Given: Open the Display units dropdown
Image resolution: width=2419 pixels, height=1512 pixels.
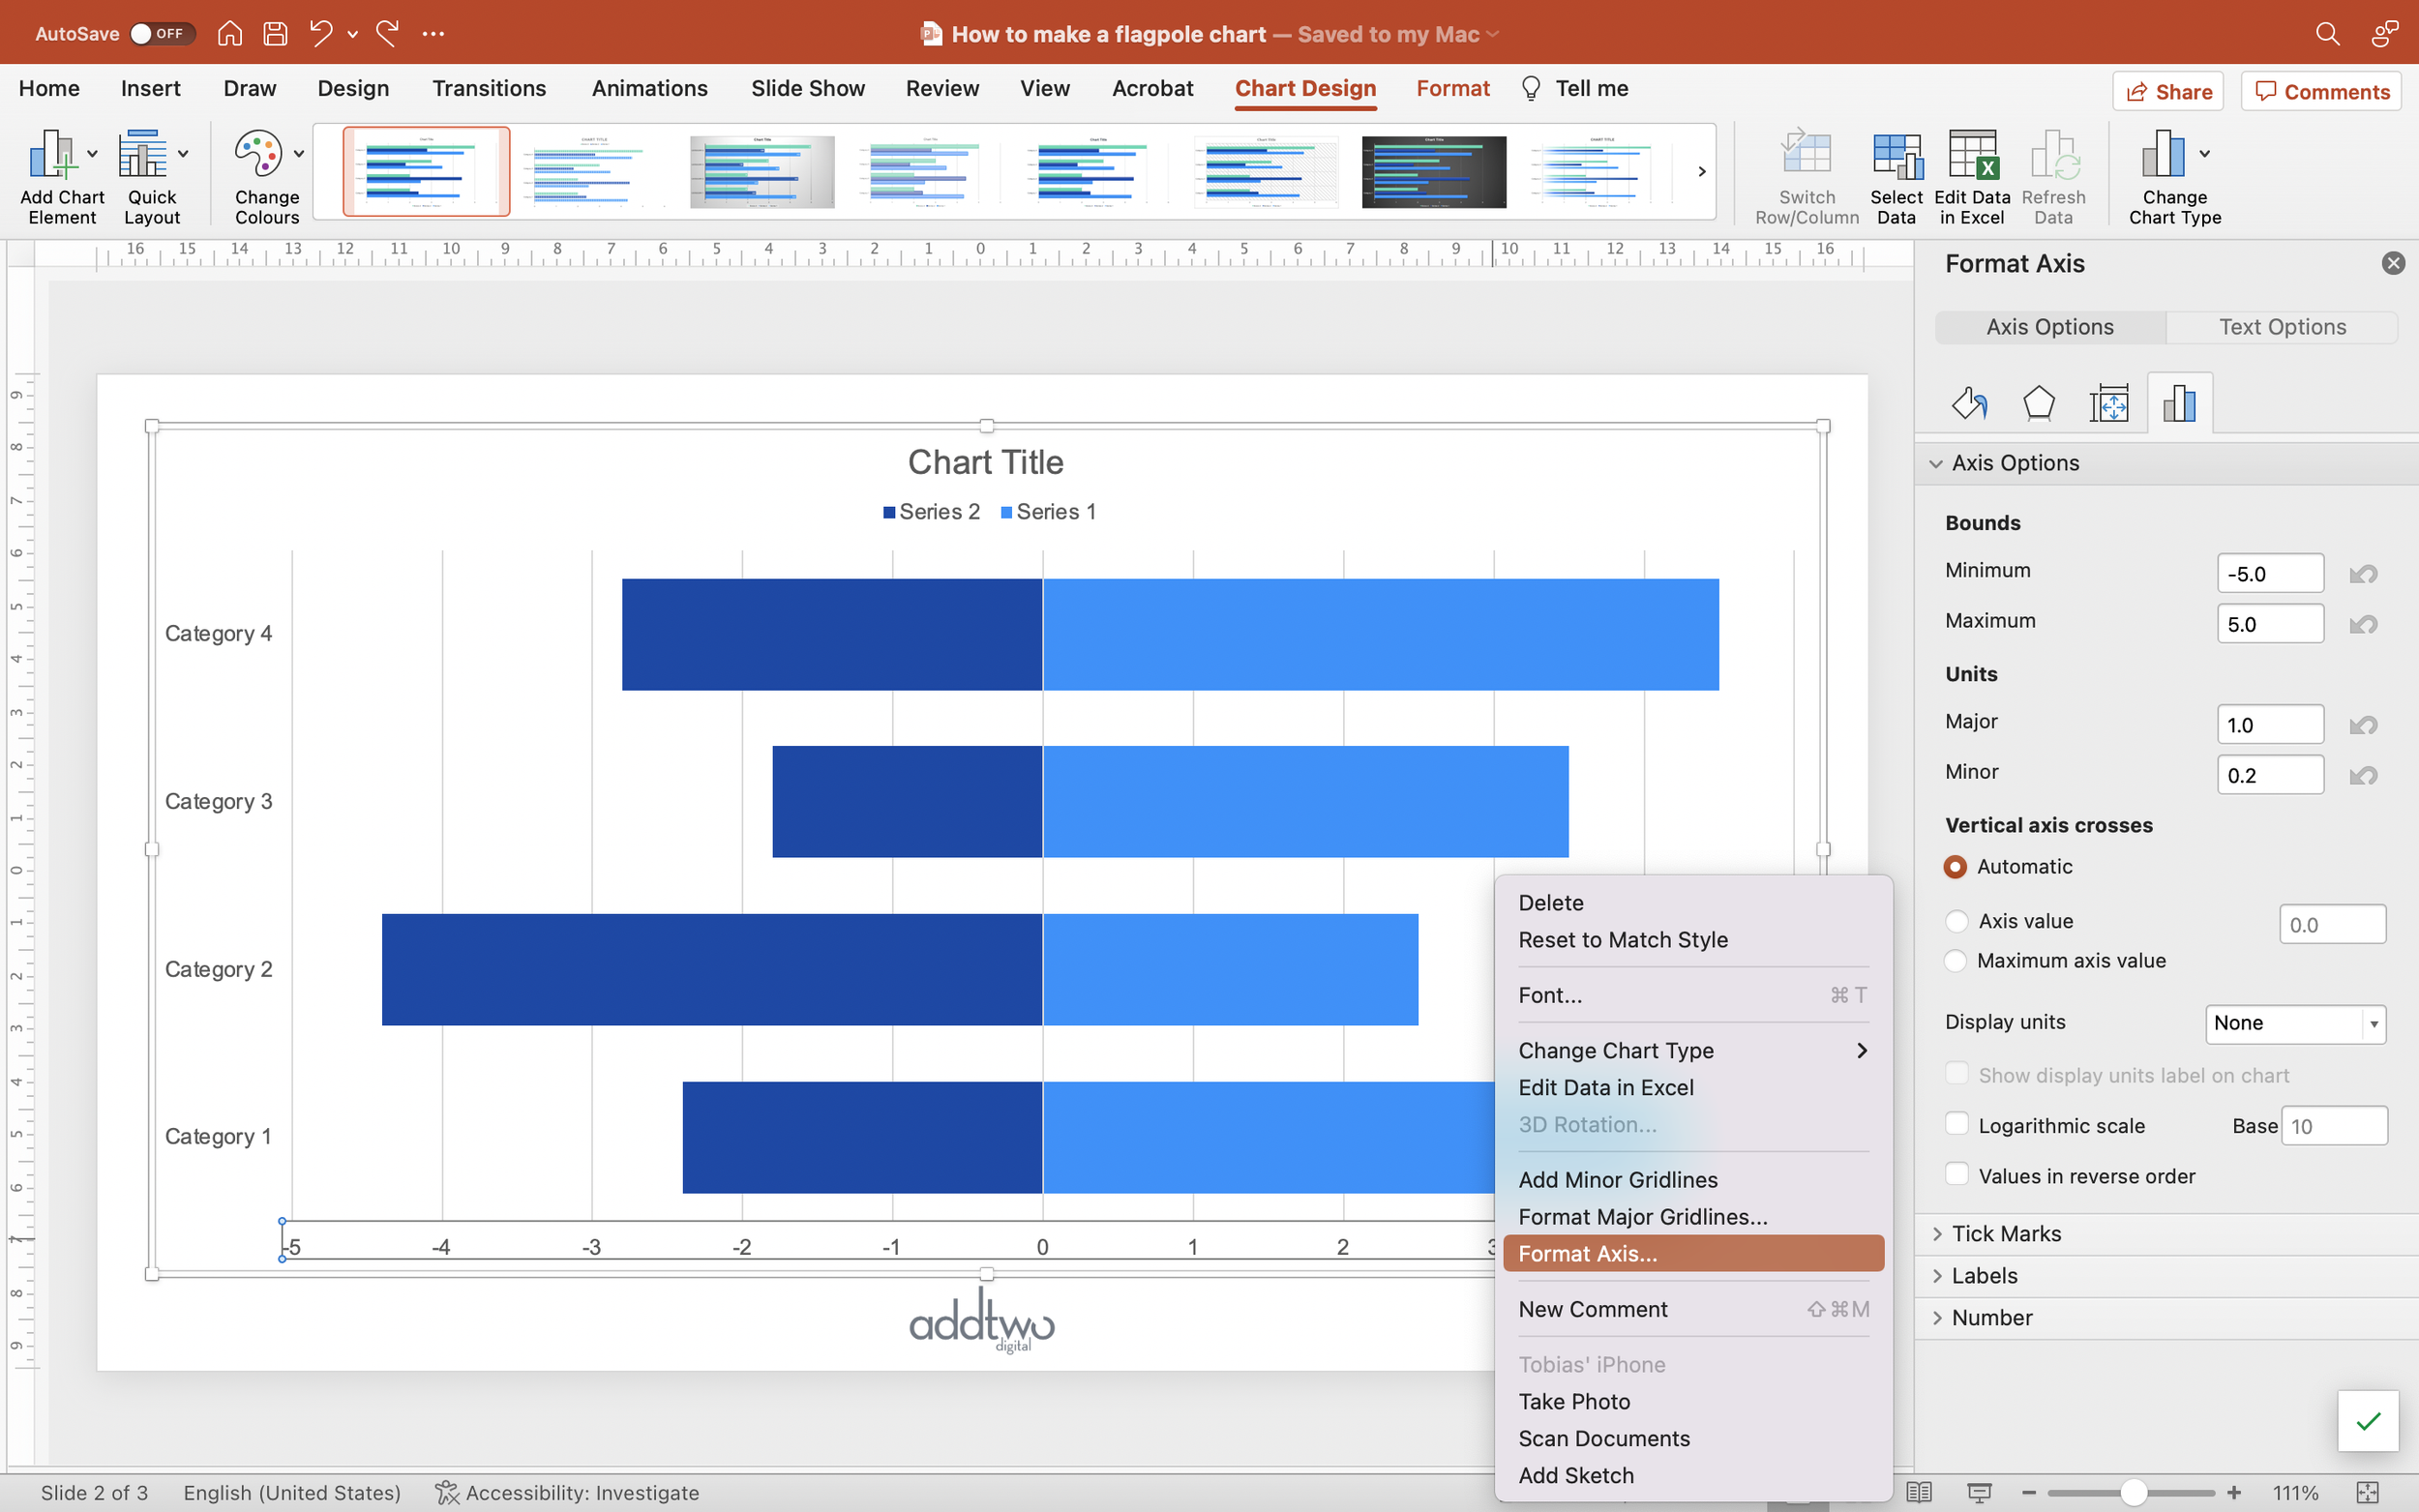Looking at the screenshot, I should point(2294,1023).
